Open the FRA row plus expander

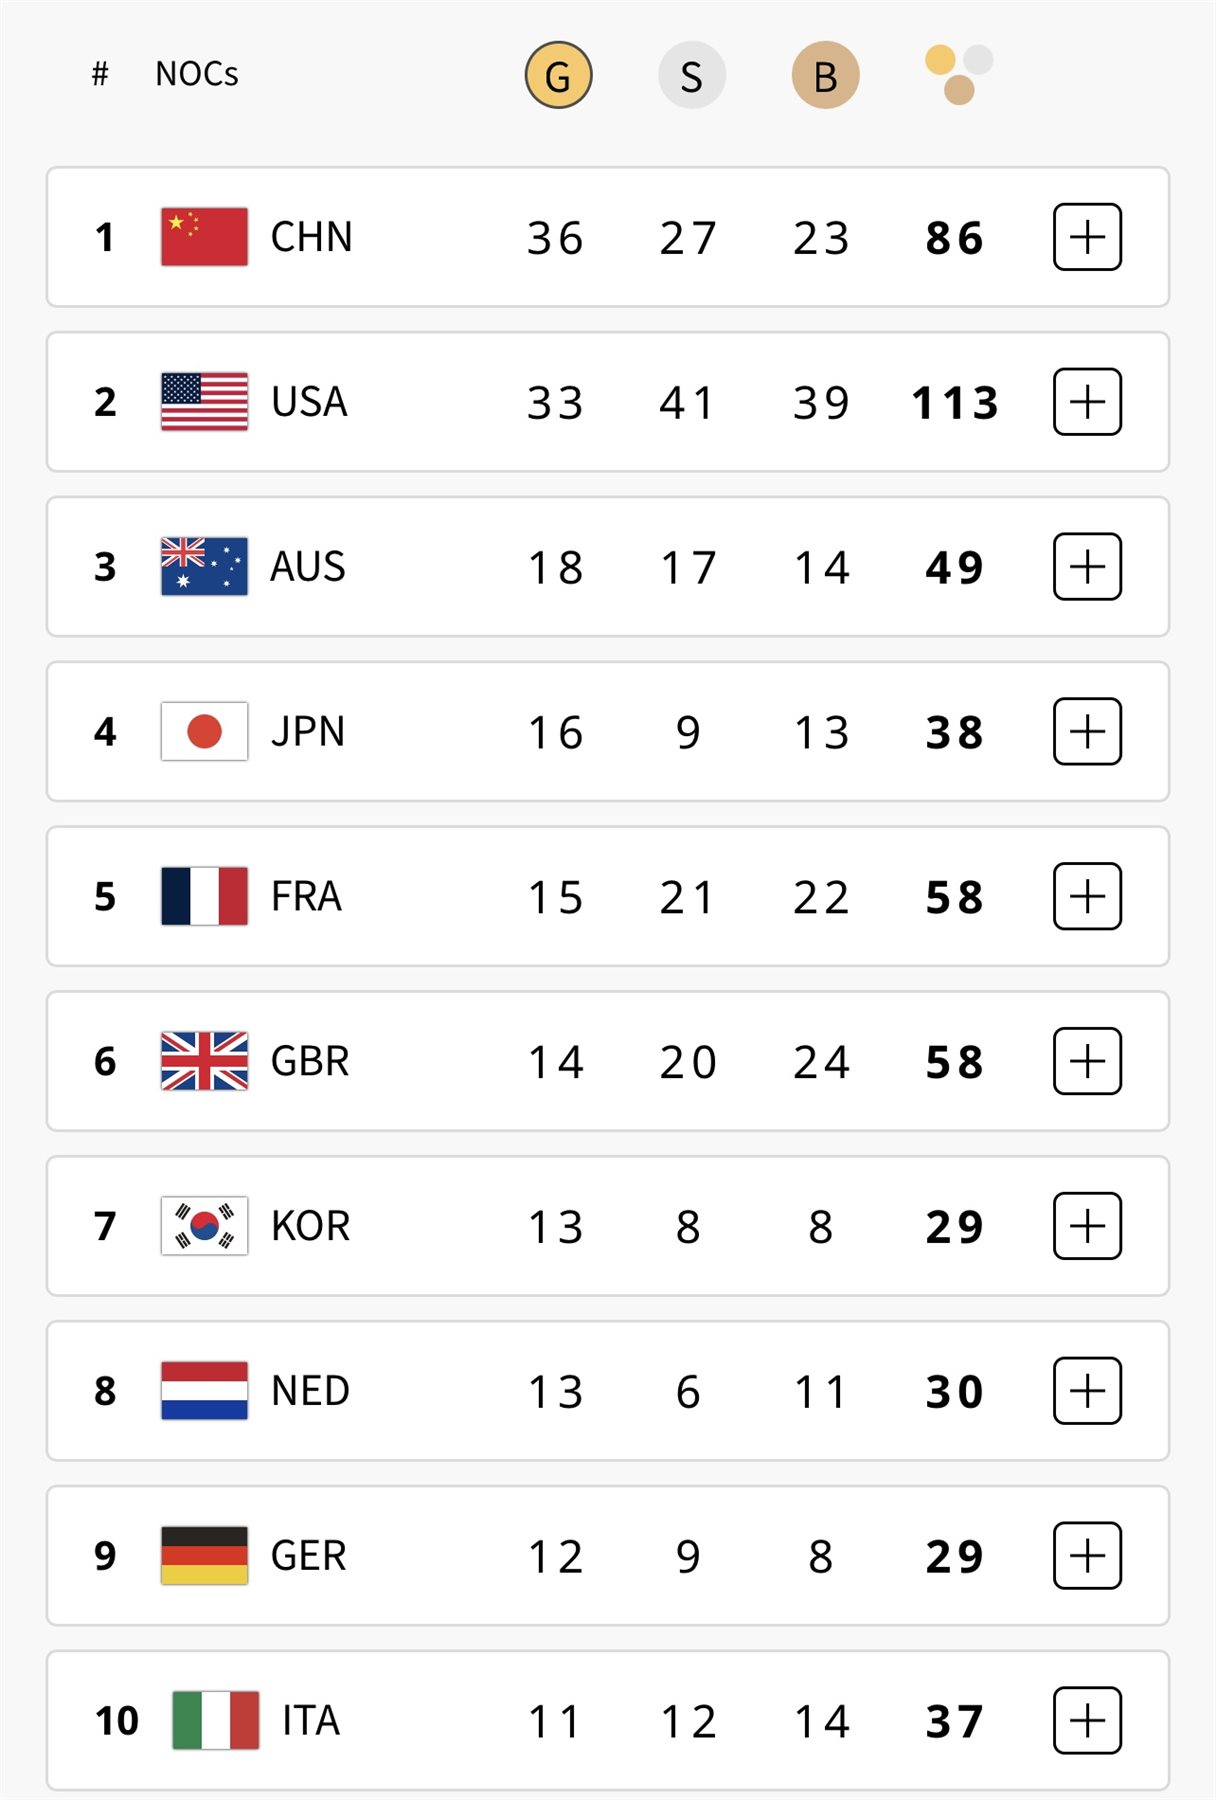(1087, 896)
